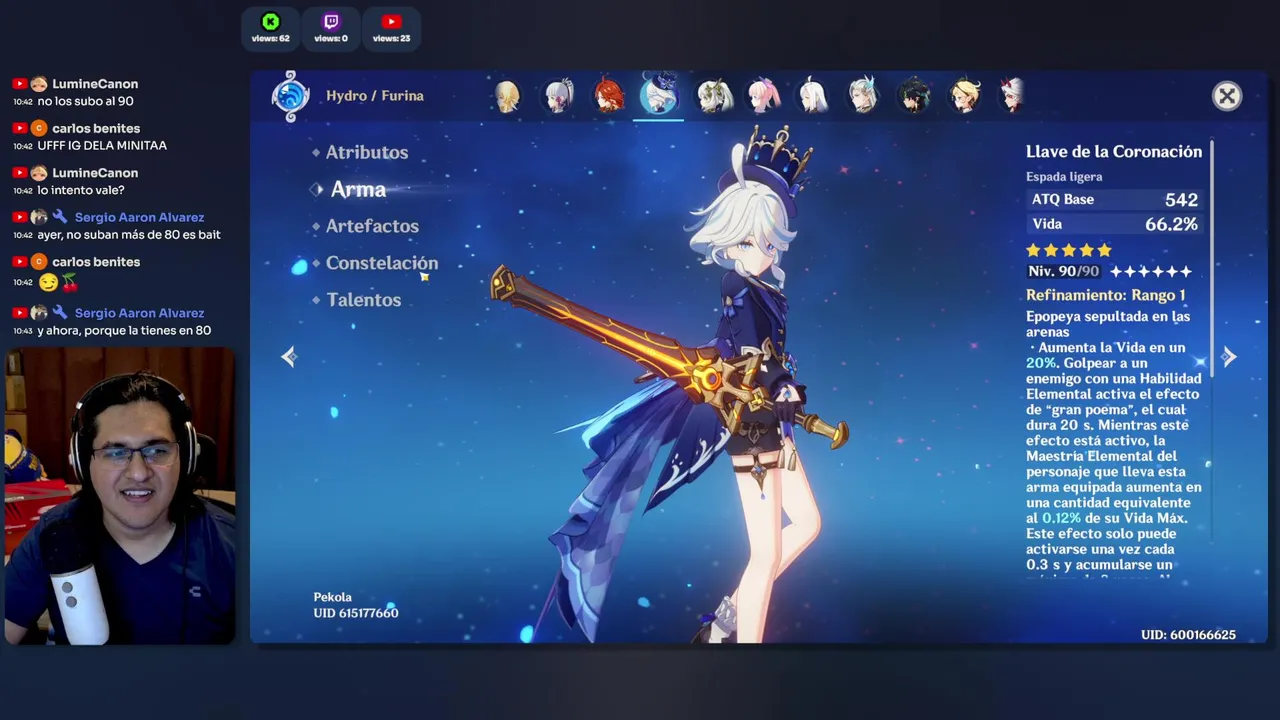
Task: Click LumineCanon's 'no los subo al 90' message
Action: 86,101
